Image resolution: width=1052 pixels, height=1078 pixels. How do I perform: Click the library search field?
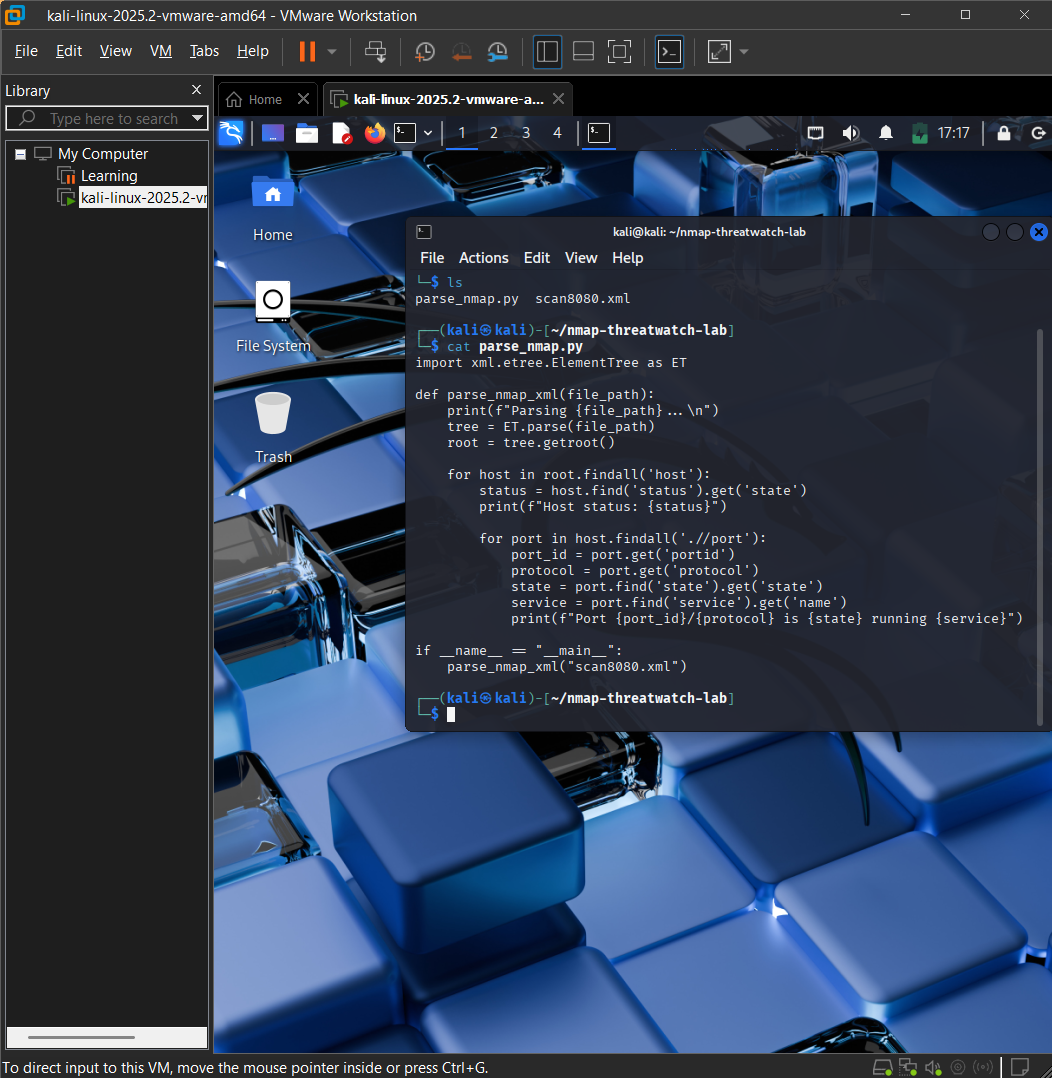coord(107,118)
